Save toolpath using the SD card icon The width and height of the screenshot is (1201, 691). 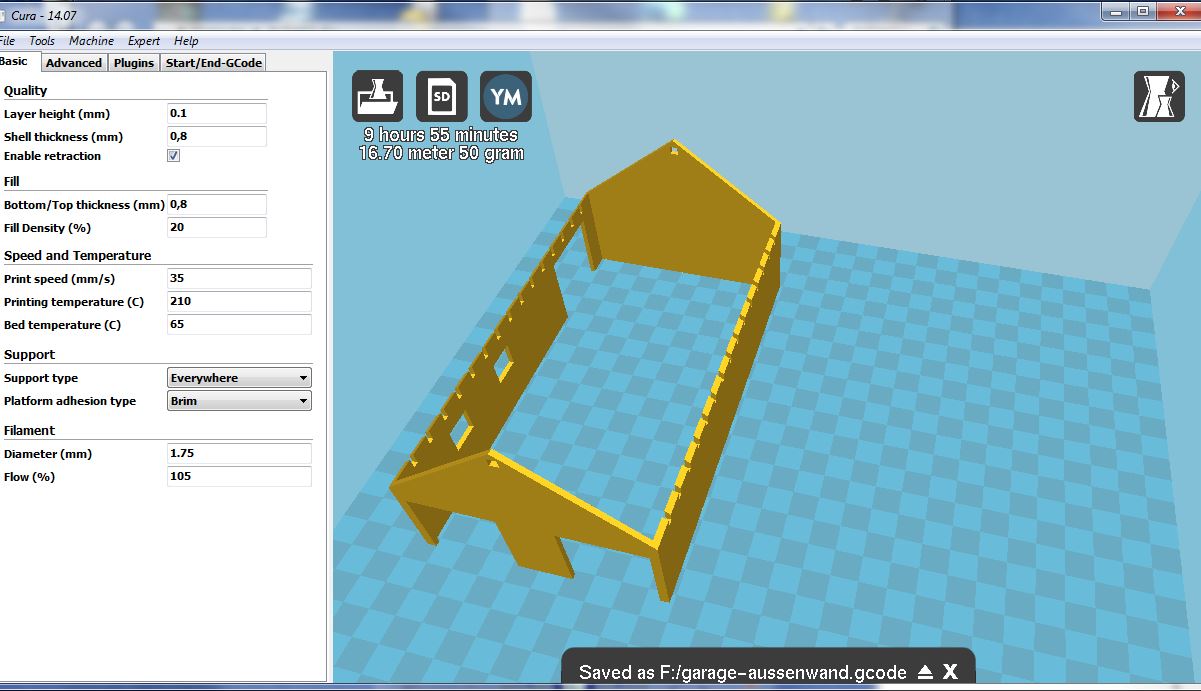click(x=441, y=96)
